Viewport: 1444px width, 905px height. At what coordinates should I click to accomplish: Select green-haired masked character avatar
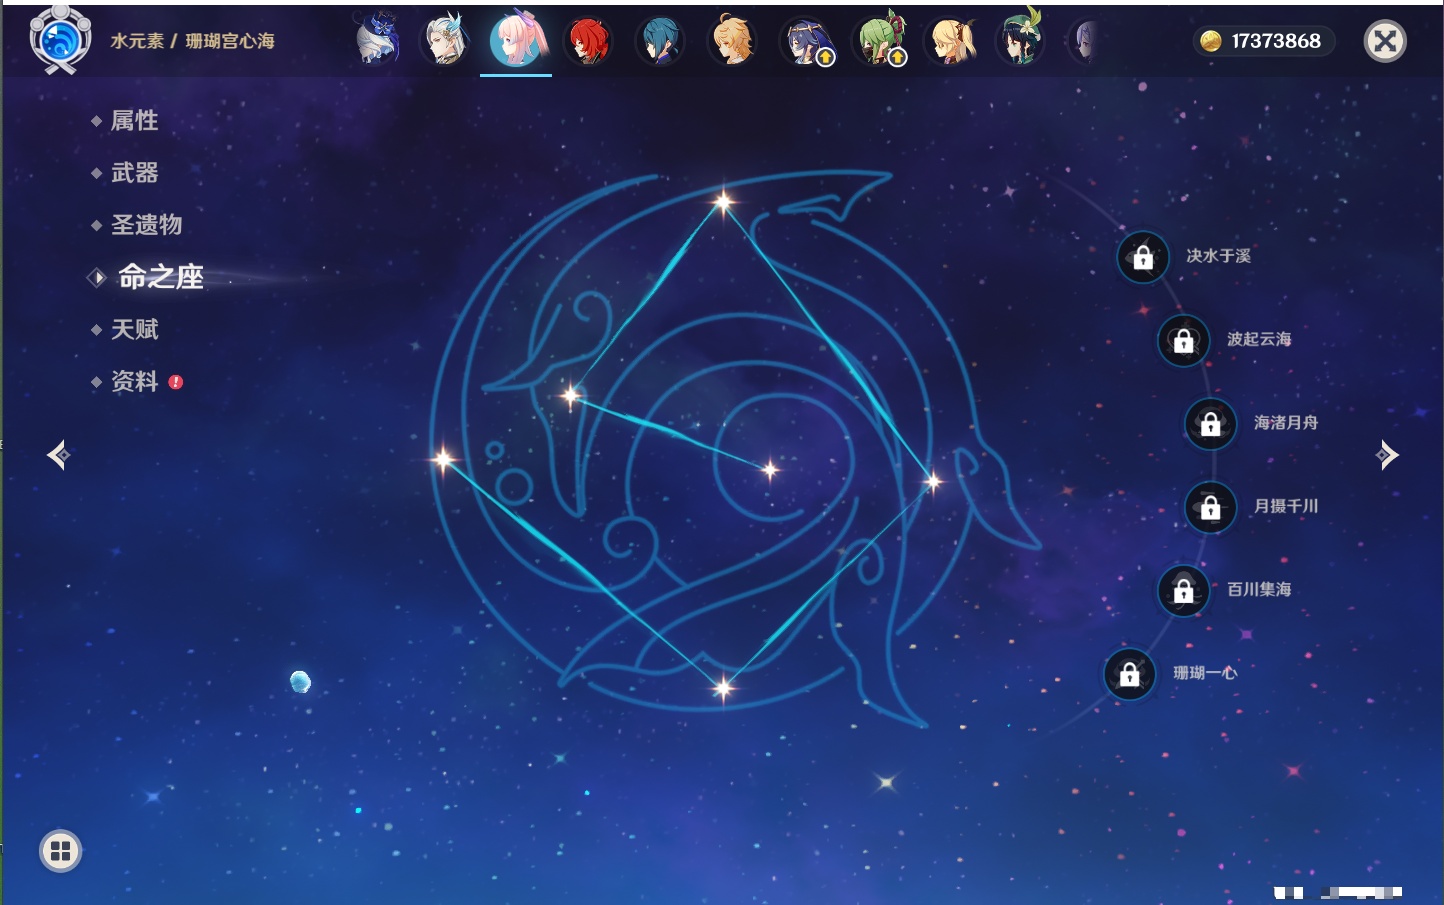tap(879, 41)
